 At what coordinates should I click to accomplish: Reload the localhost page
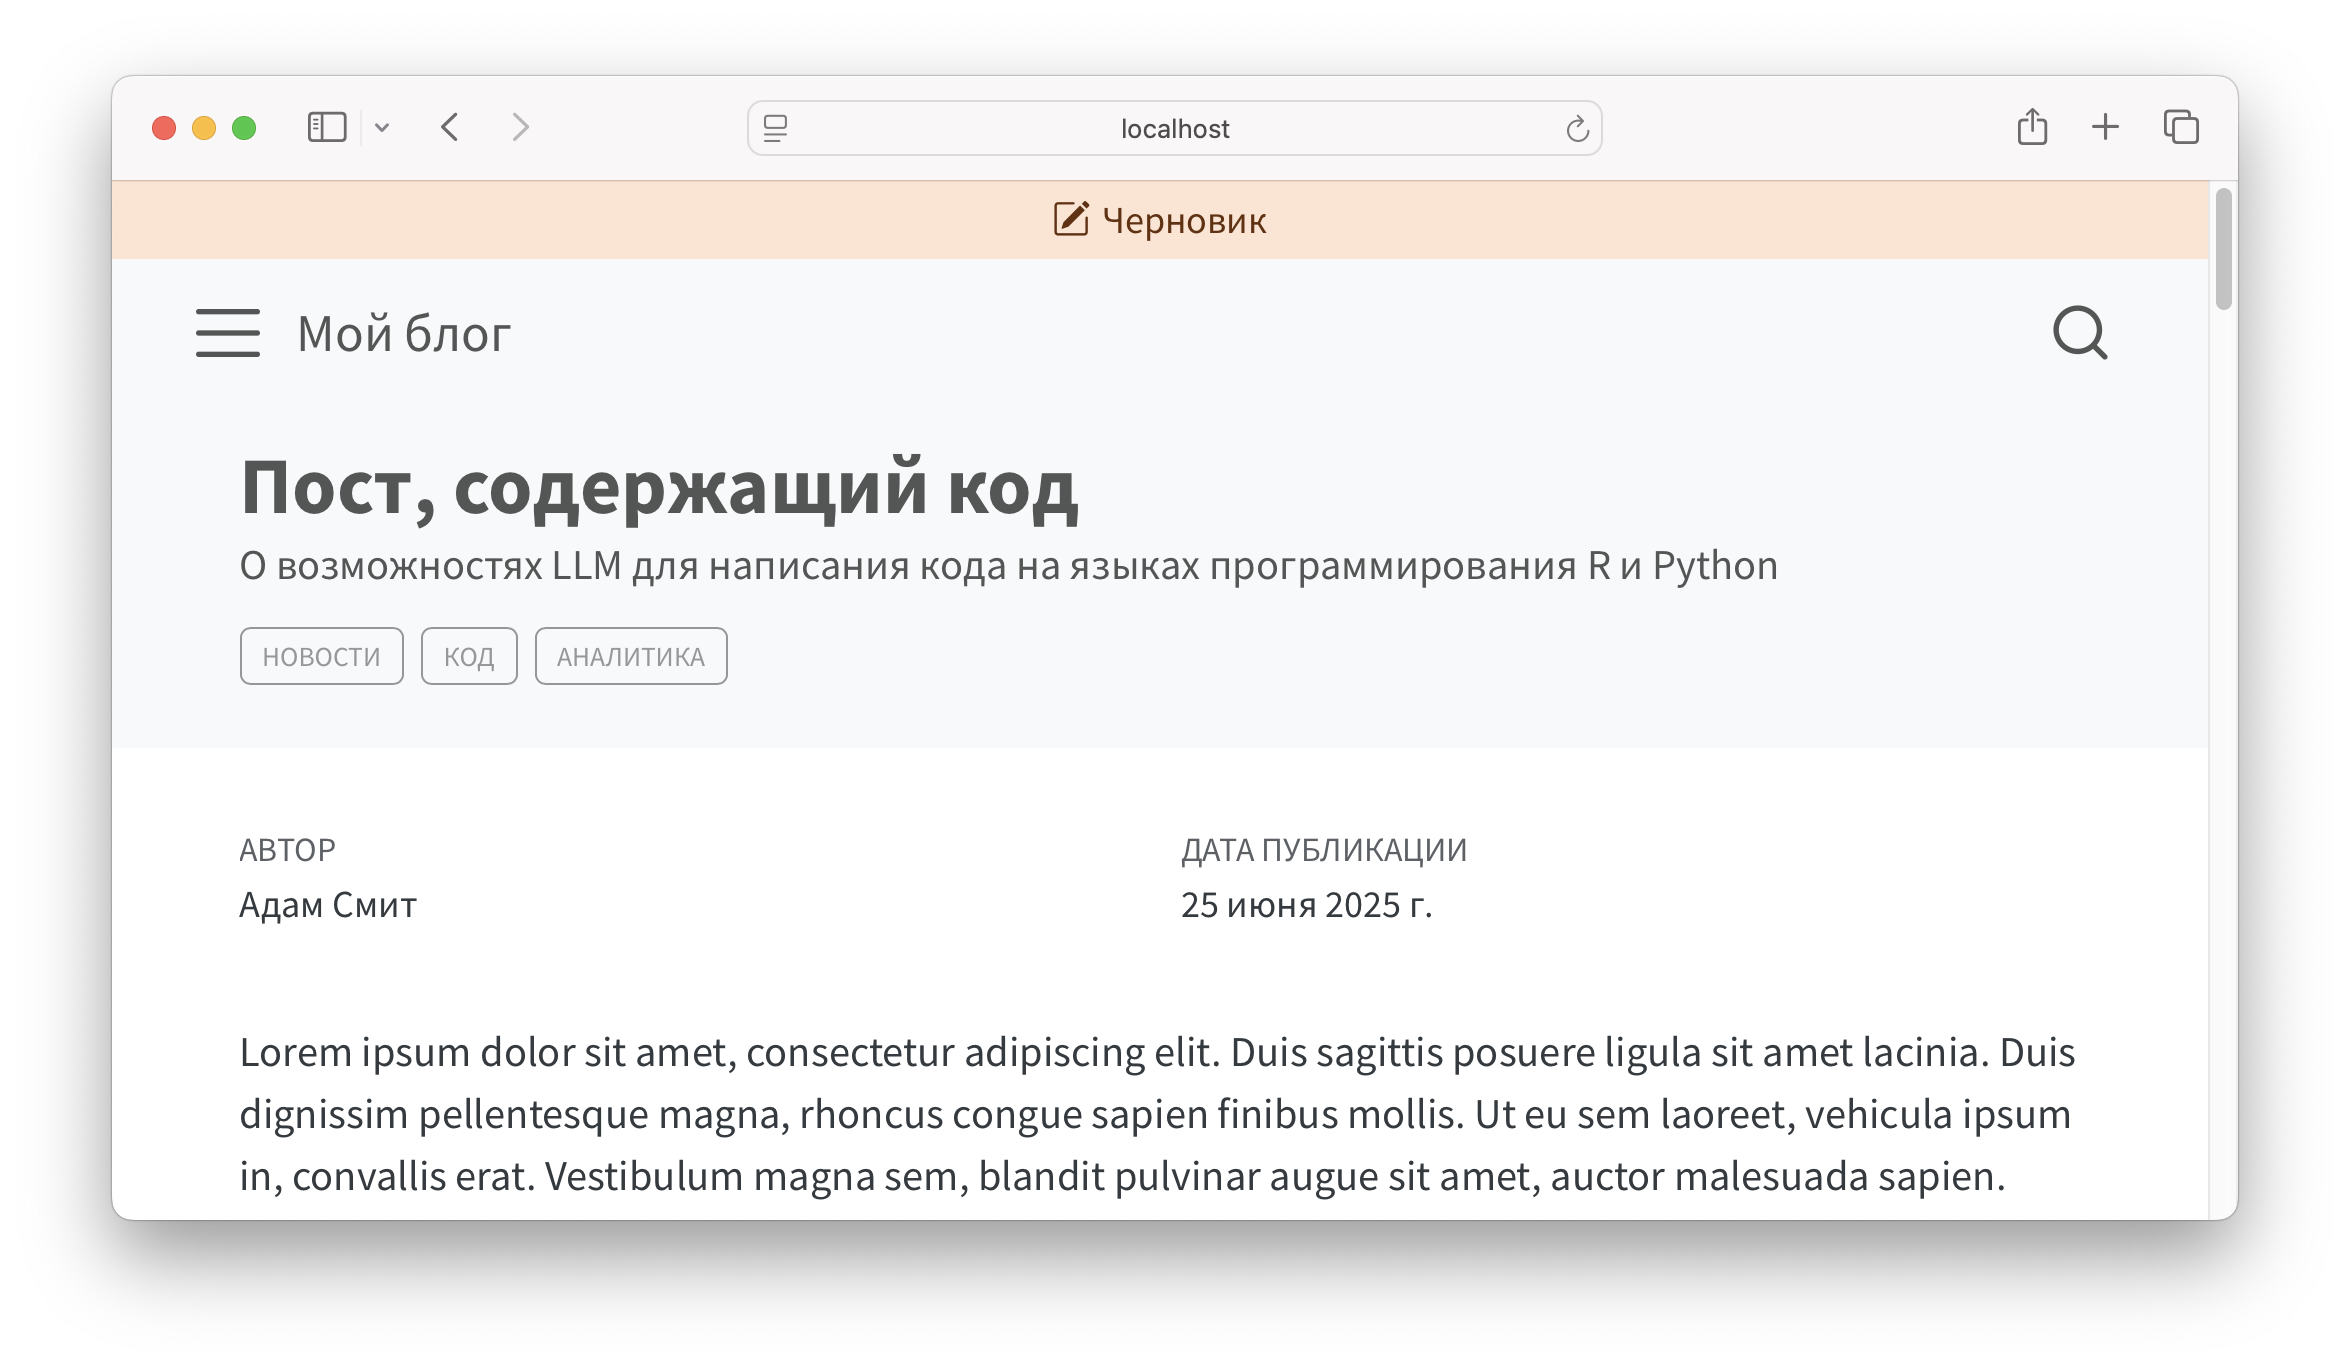(1577, 129)
